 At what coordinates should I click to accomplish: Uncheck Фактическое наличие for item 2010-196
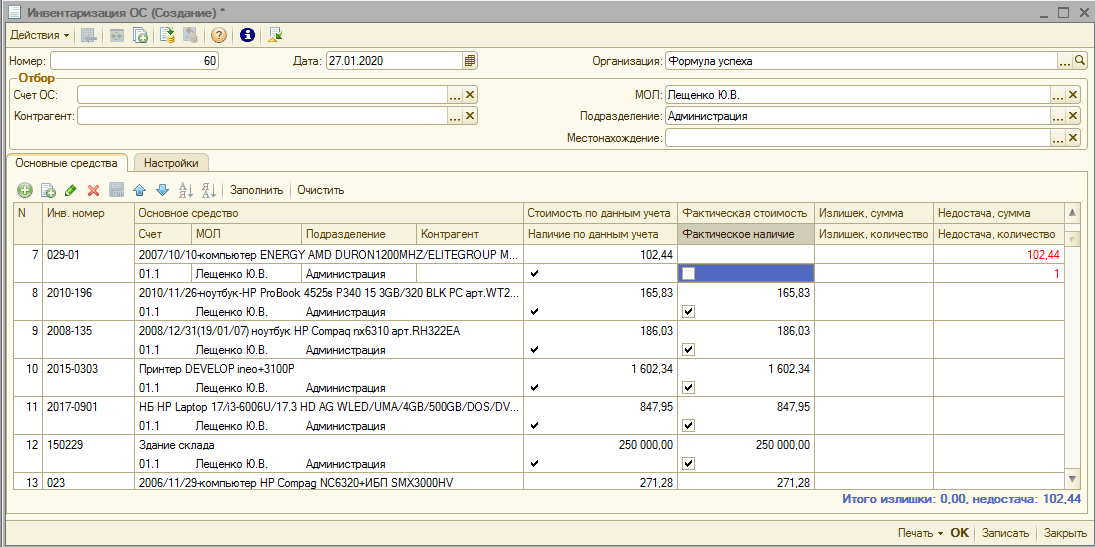689,312
